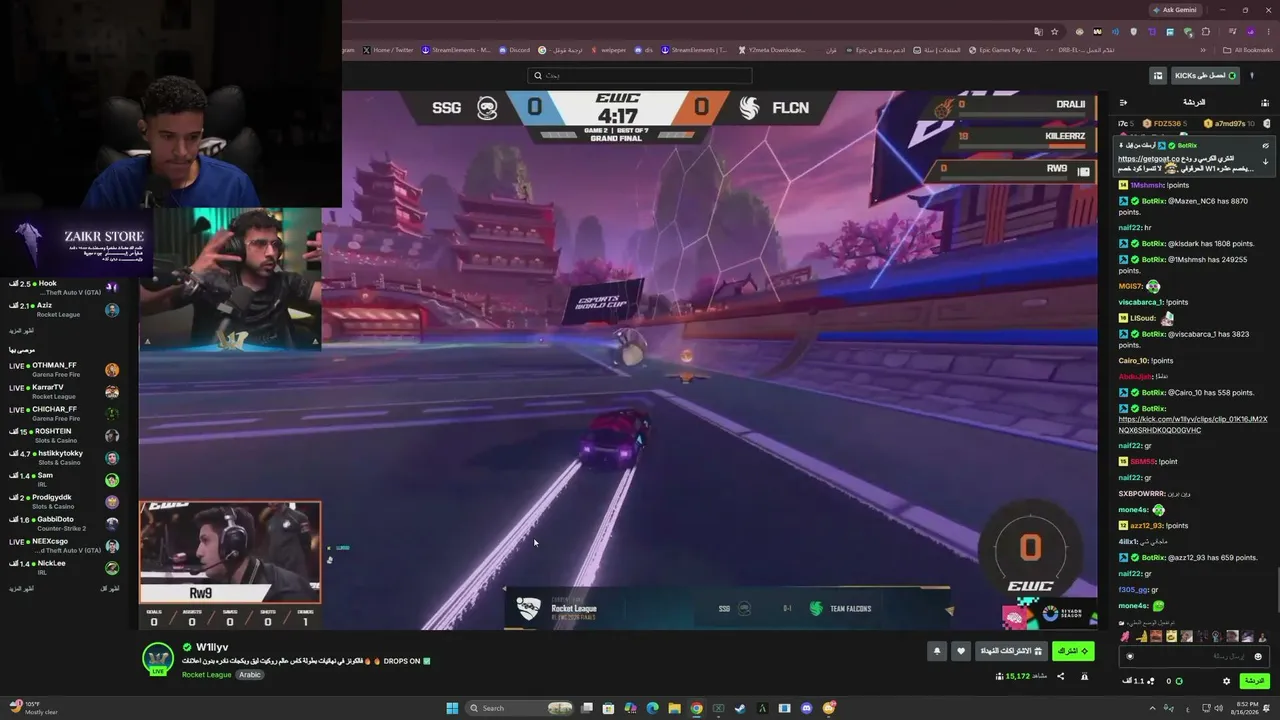Follow the channel with heart button

click(x=961, y=651)
